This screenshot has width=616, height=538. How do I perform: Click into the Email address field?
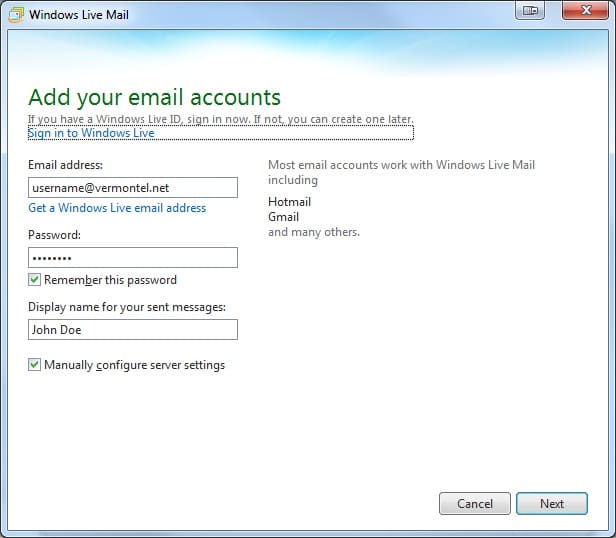(133, 187)
